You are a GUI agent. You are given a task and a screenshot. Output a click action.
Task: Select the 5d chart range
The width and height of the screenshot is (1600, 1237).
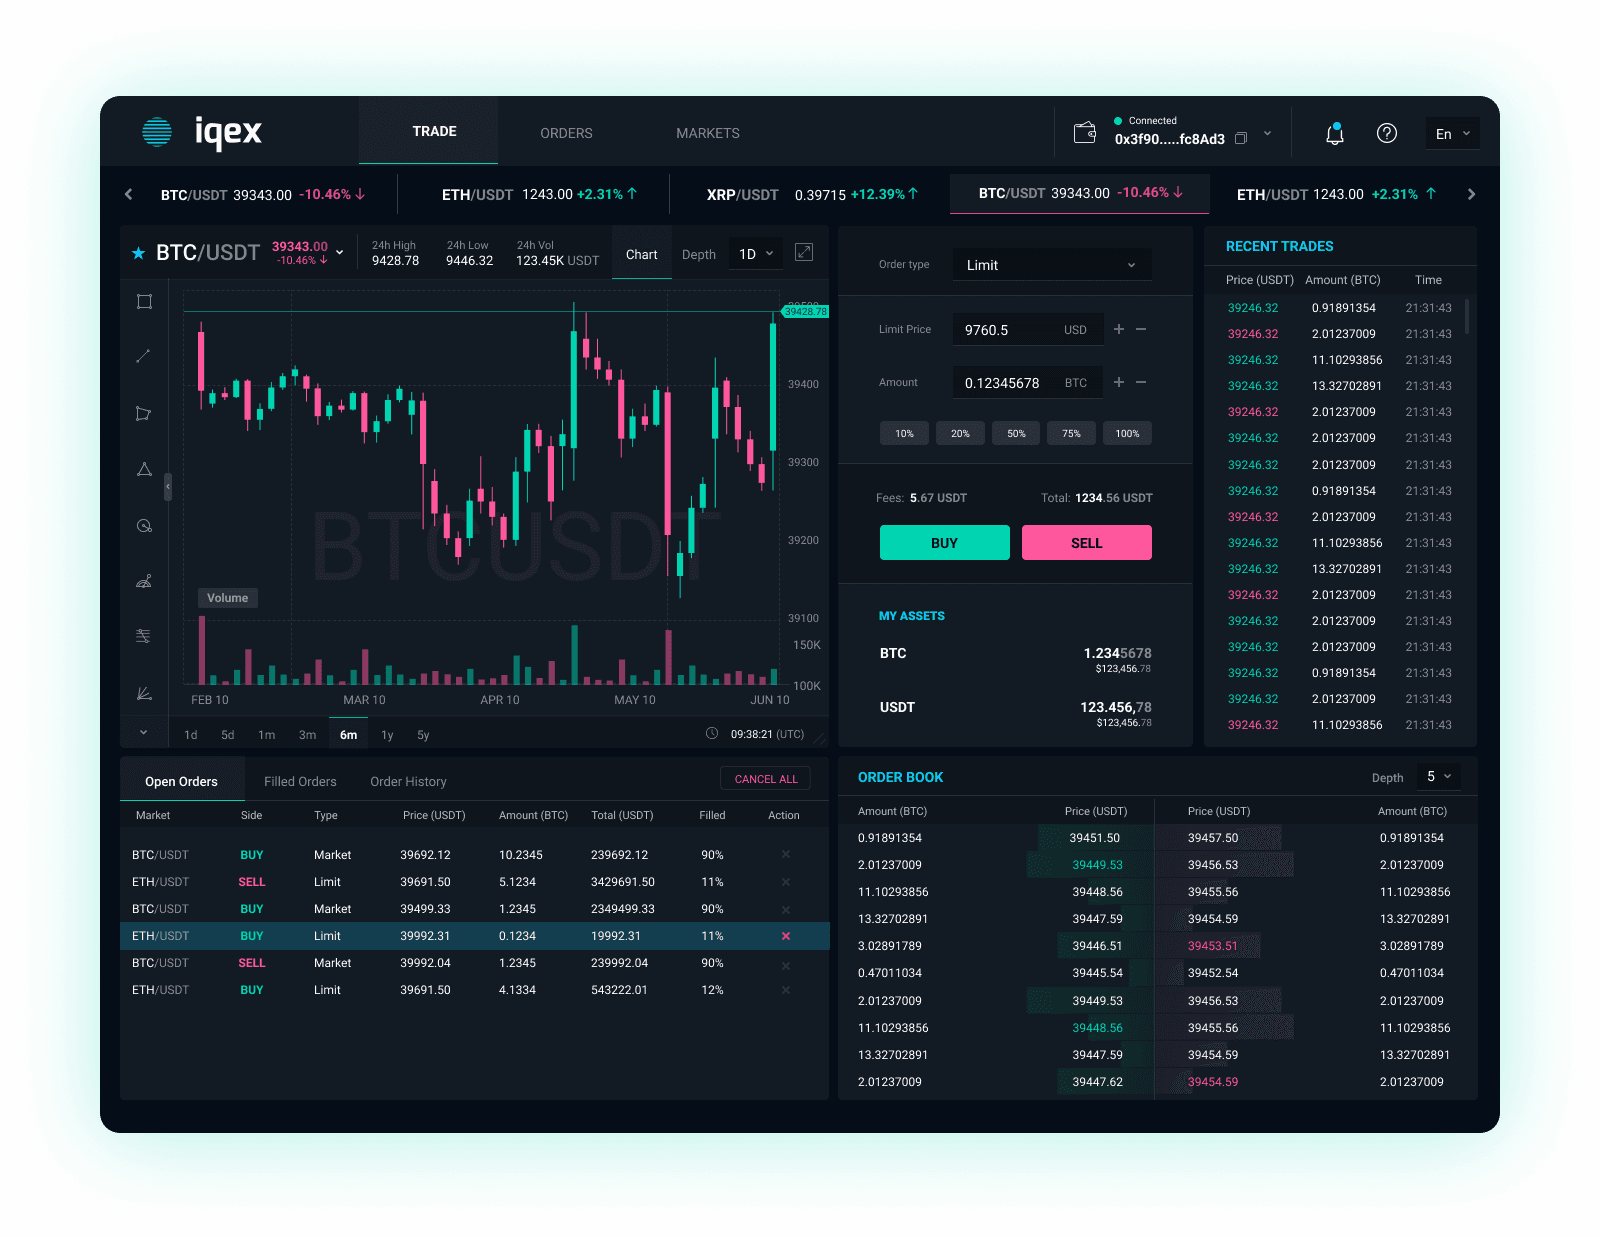coord(228,735)
